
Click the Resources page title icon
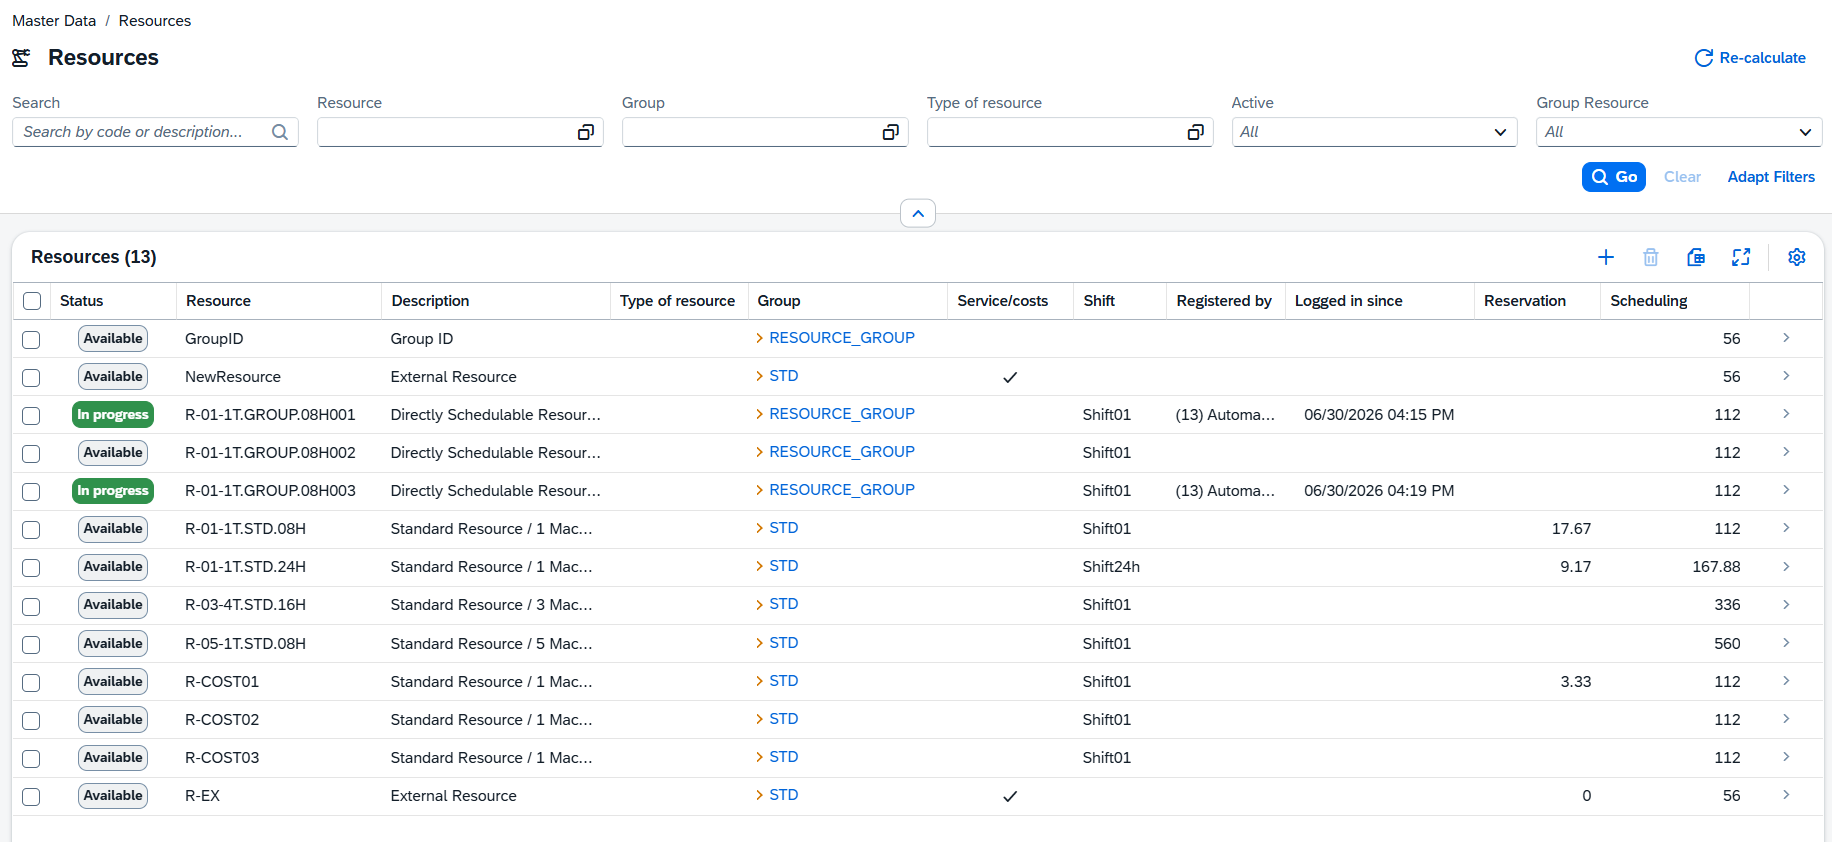pos(21,58)
